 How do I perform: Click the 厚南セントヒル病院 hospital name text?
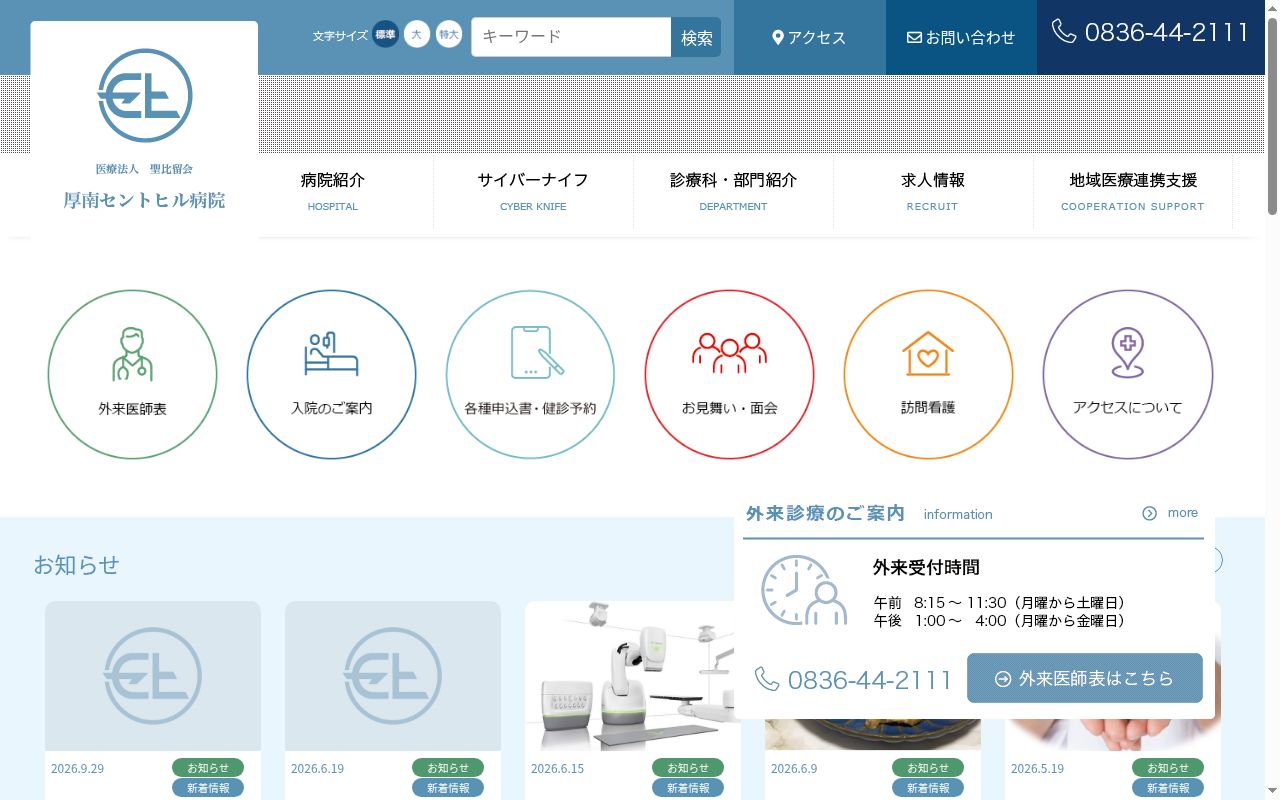tap(145, 200)
